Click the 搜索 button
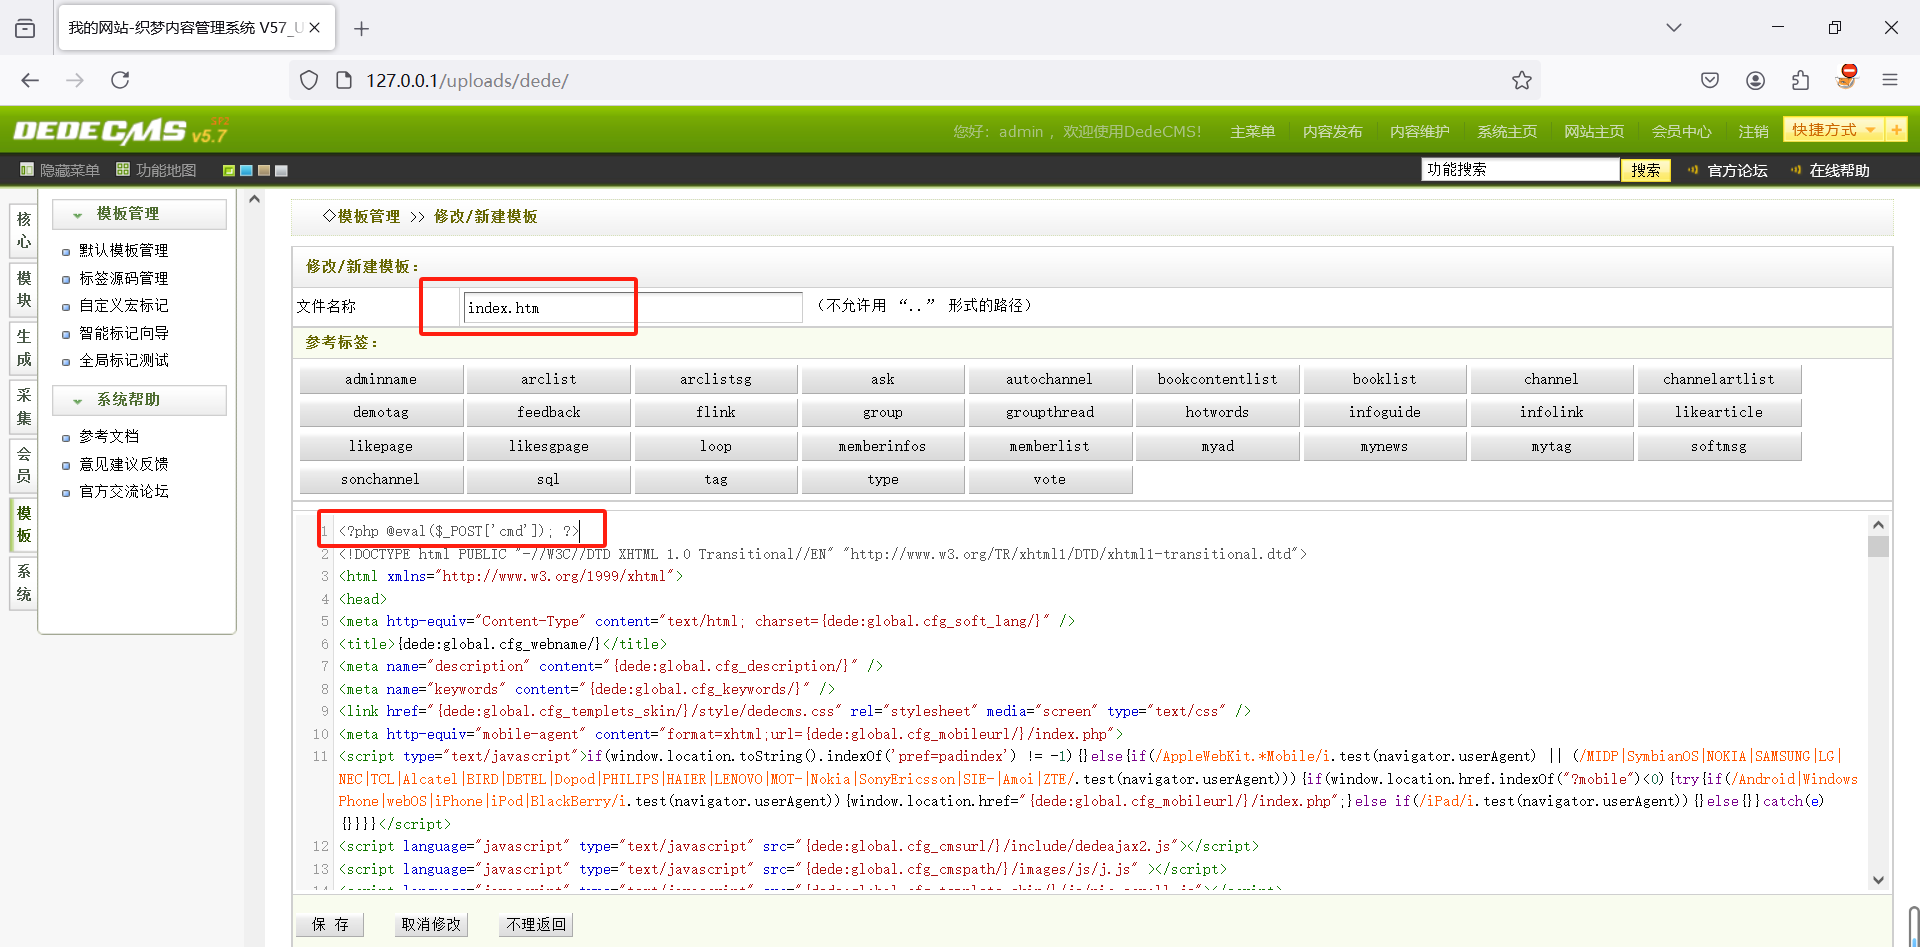Image resolution: width=1920 pixels, height=947 pixels. coord(1645,170)
